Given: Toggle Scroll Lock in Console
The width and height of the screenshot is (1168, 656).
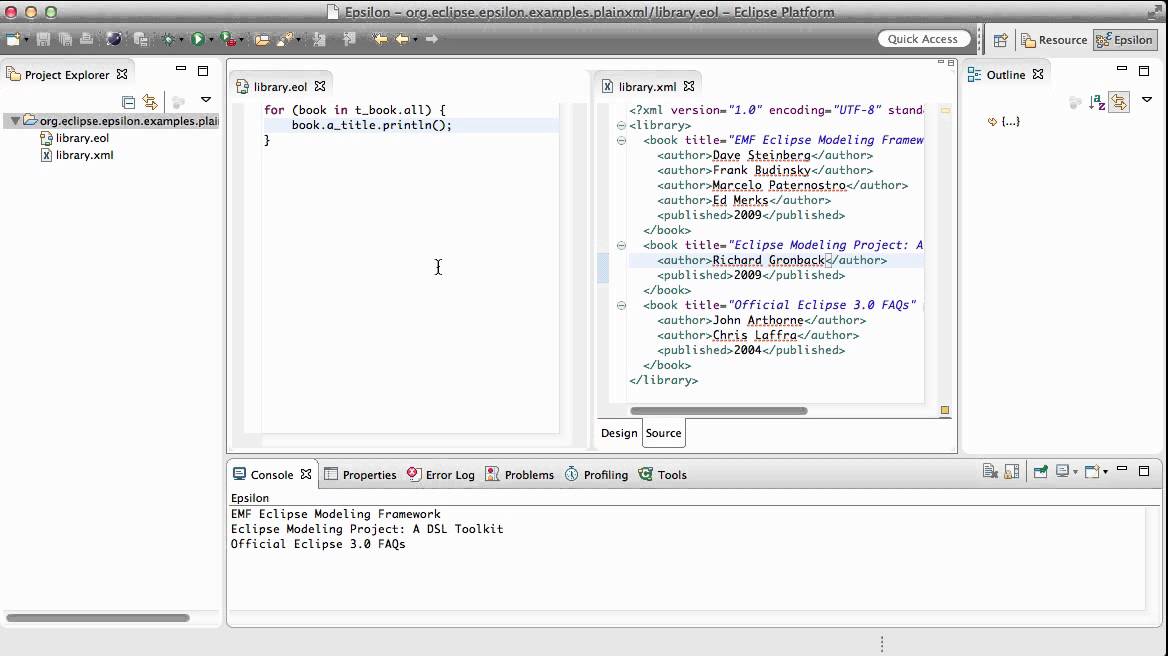Looking at the screenshot, I should 1012,471.
